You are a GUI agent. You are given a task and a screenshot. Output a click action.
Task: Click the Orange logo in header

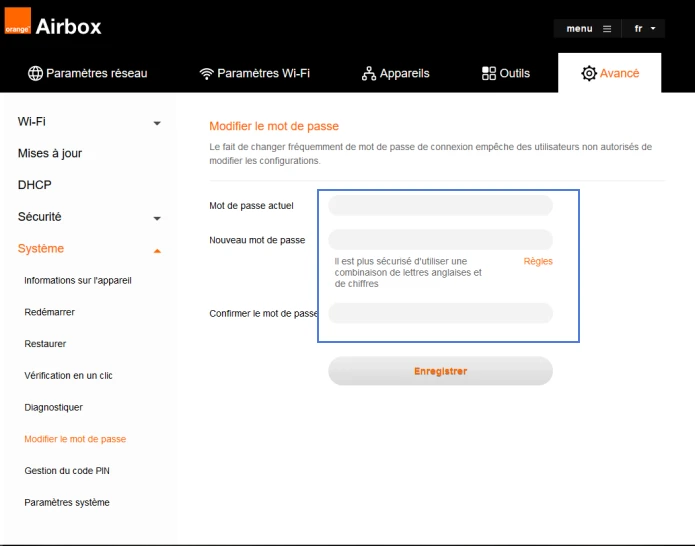point(17,21)
